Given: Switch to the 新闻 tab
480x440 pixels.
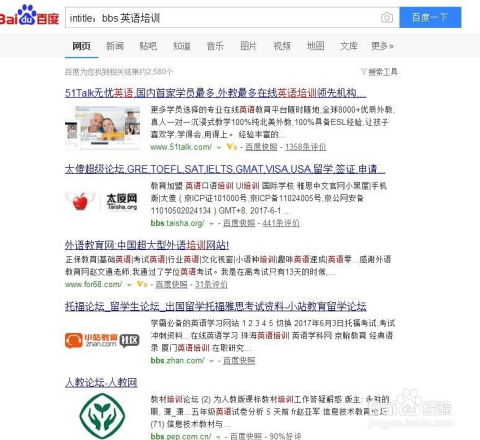Looking at the screenshot, I should coord(115,46).
